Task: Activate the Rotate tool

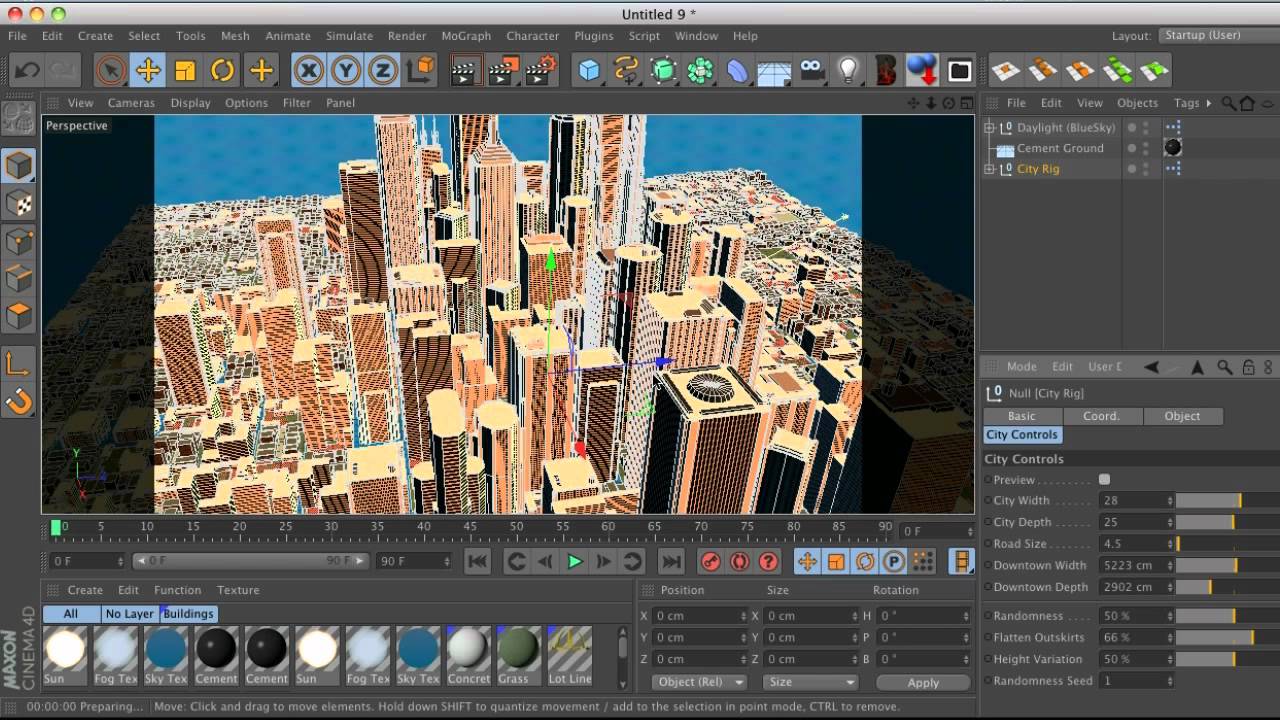Action: (222, 70)
